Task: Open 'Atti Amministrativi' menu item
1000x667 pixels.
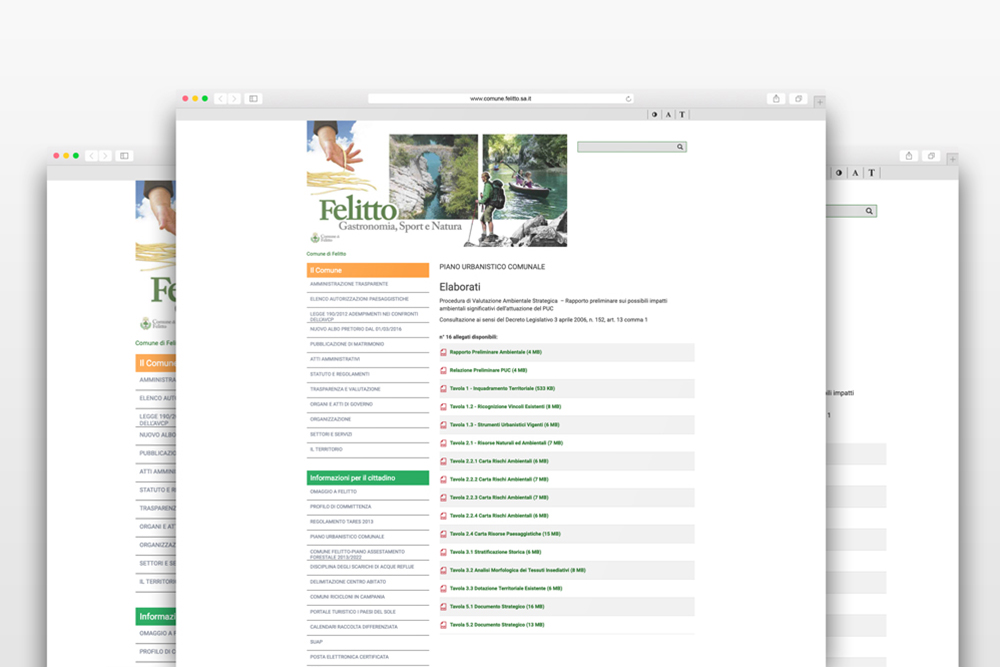Action: [335, 359]
